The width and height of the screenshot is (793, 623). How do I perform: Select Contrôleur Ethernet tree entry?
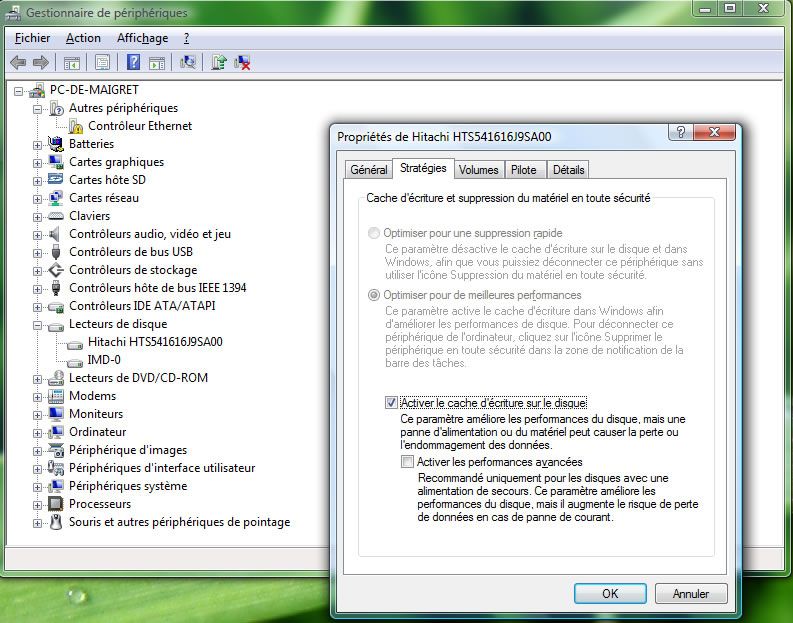[140, 126]
